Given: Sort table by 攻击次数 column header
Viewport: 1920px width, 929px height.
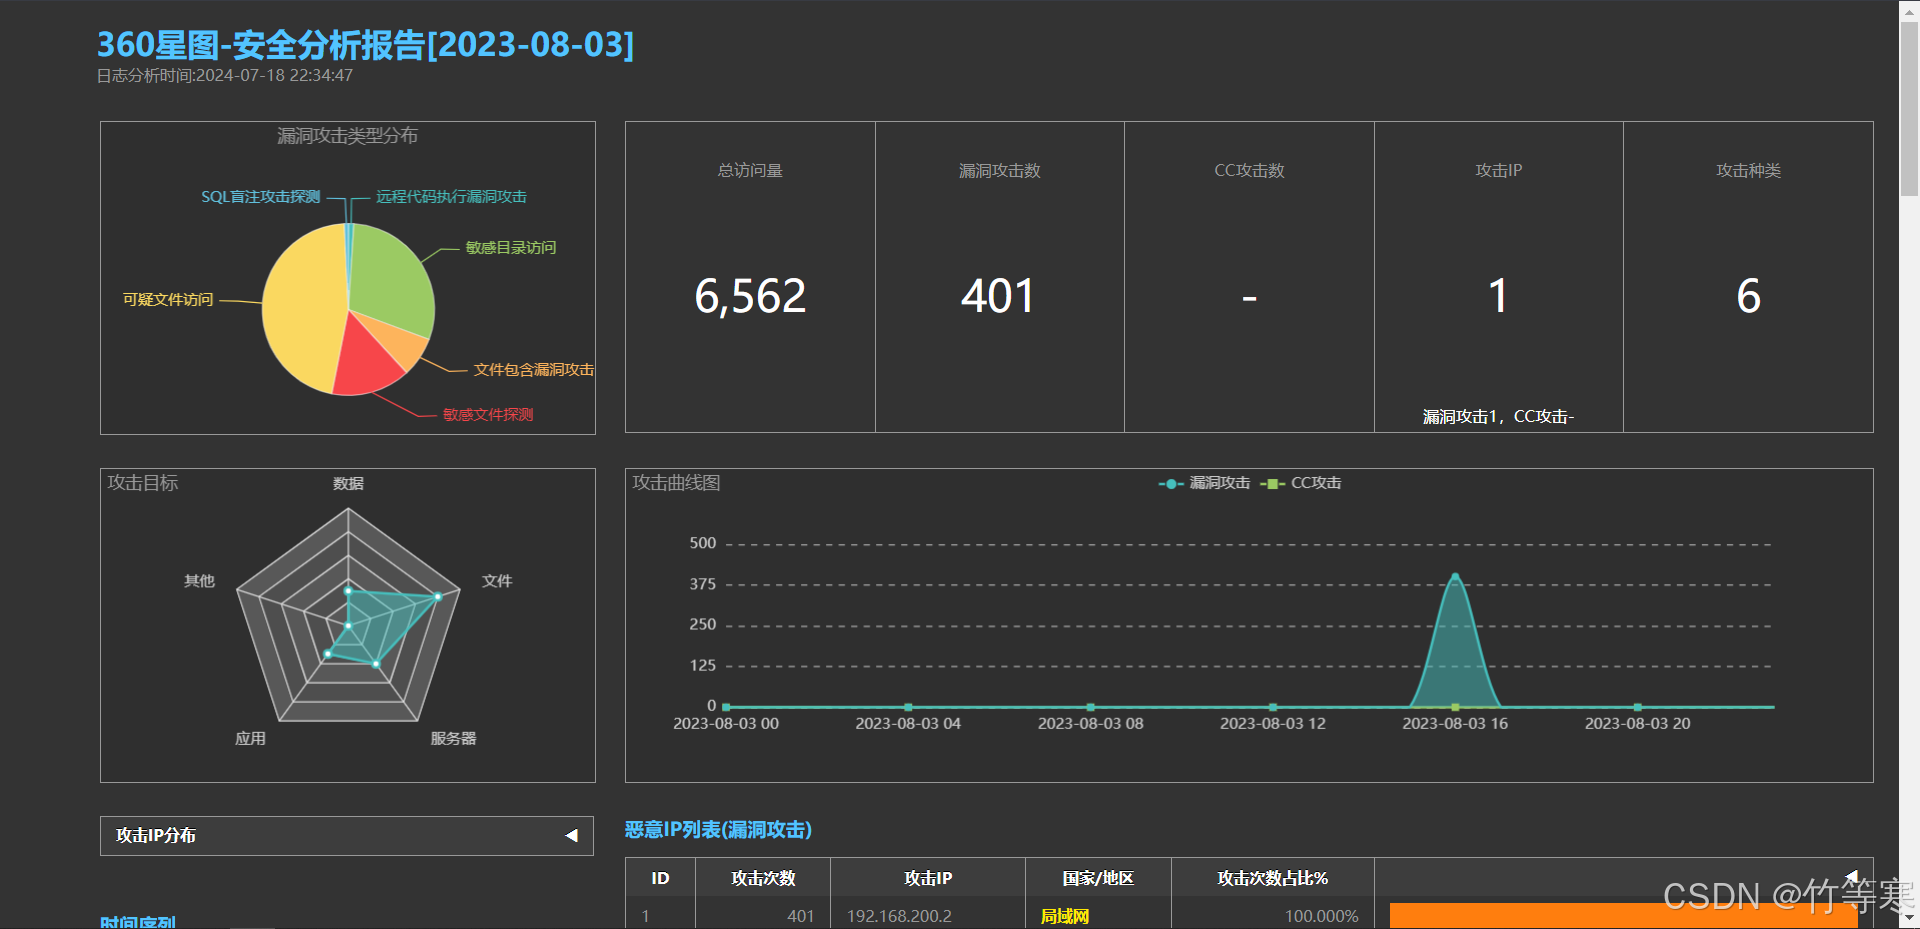Looking at the screenshot, I should point(763,878).
